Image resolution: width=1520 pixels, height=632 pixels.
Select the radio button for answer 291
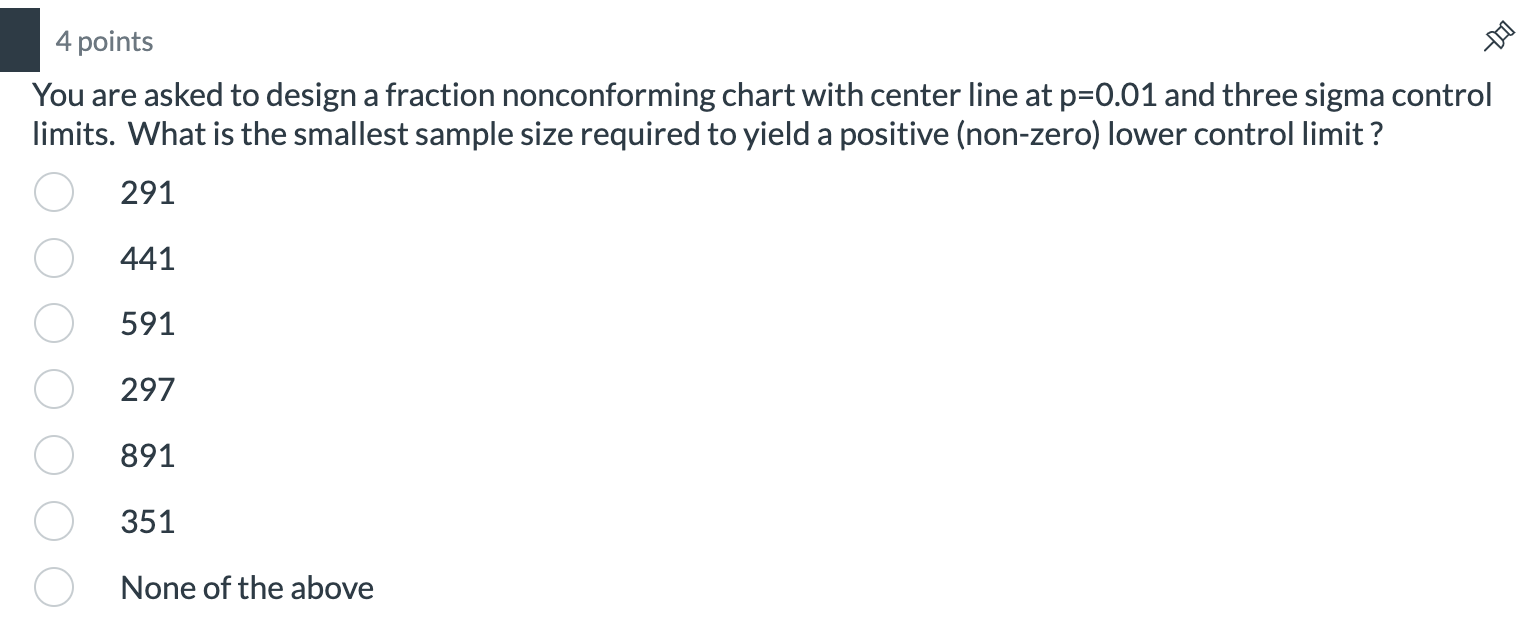pyautogui.click(x=54, y=192)
